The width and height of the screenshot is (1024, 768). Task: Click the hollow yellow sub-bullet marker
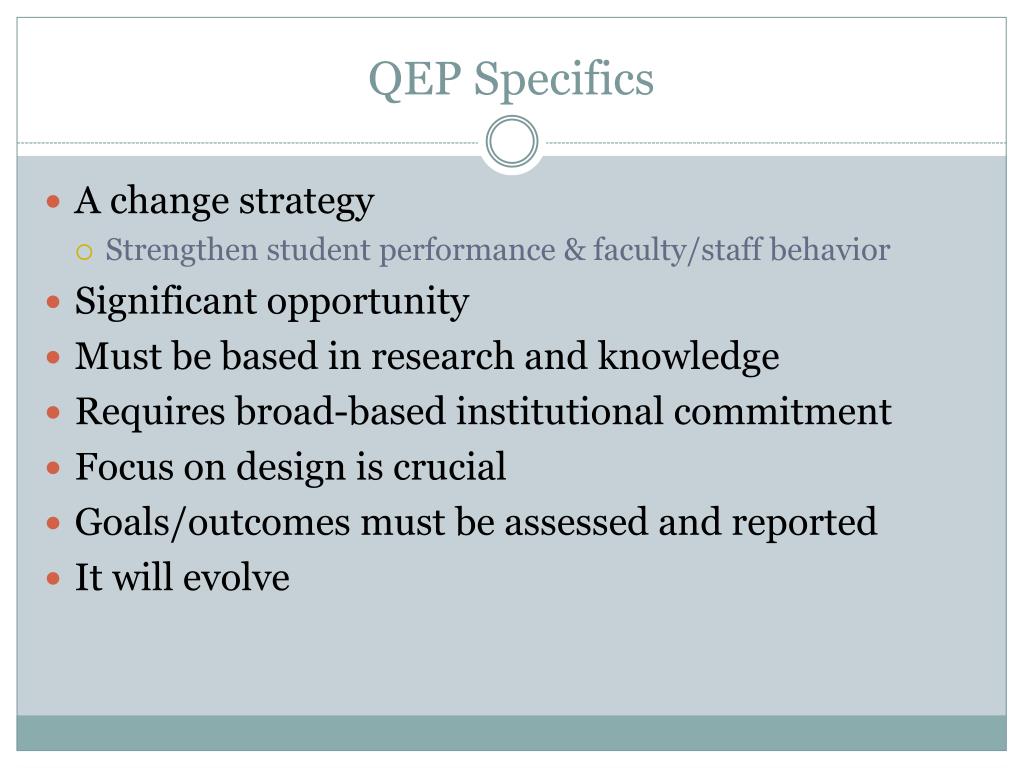pyautogui.click(x=84, y=251)
